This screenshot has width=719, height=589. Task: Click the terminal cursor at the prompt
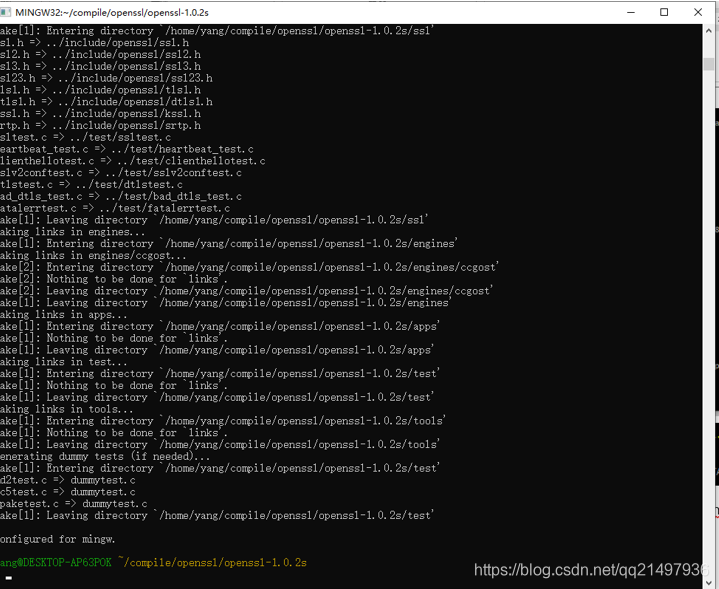(x=9, y=578)
